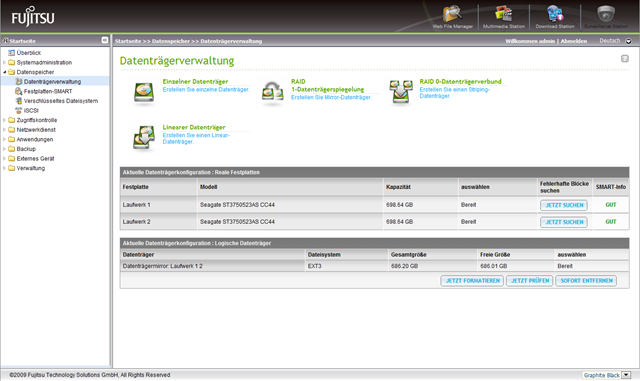Click JETZT SUCHEN for Laufwerk 2
The width and height of the screenshot is (640, 381).
click(x=564, y=222)
